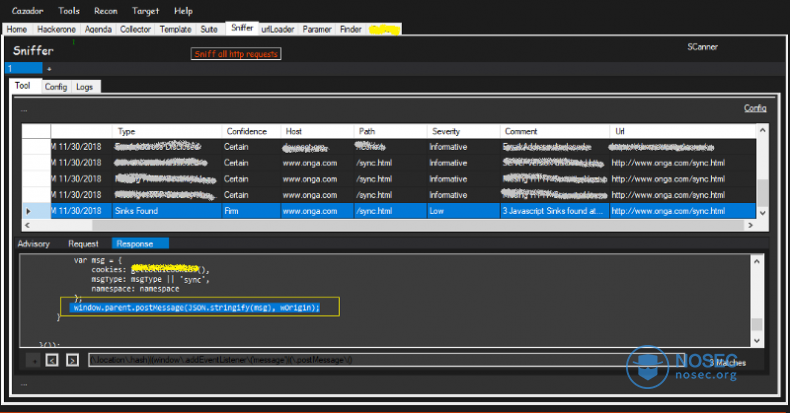Click the current row arrow indicator in row header
Image resolution: width=790 pixels, height=413 pixels.
pyautogui.click(x=28, y=211)
